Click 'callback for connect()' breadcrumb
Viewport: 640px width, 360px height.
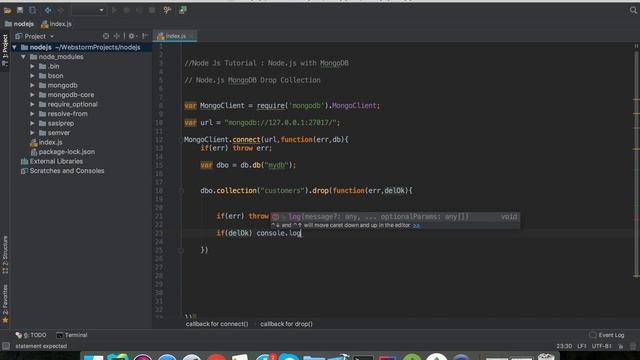217,324
